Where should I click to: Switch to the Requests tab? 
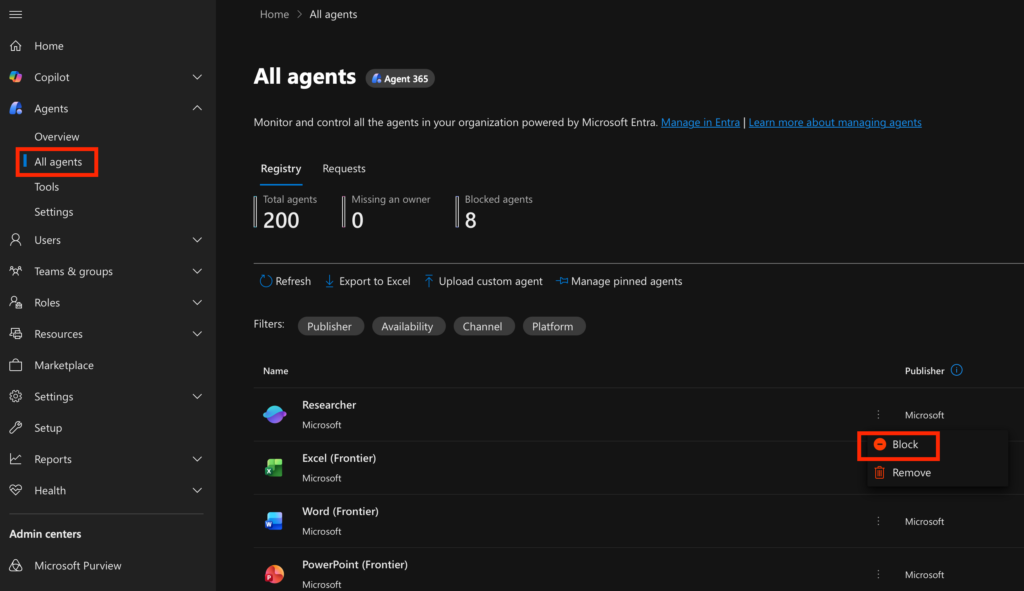pyautogui.click(x=343, y=169)
